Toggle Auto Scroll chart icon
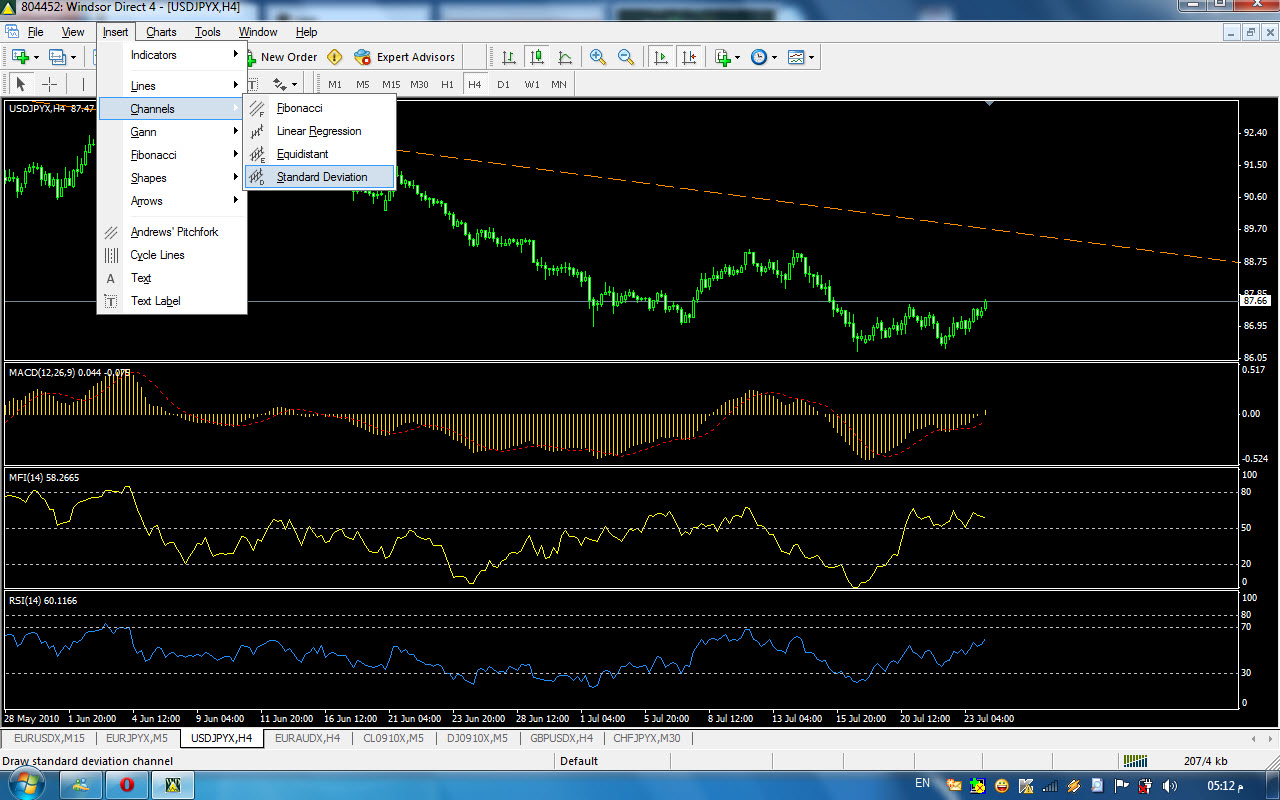1280x800 pixels. point(660,57)
